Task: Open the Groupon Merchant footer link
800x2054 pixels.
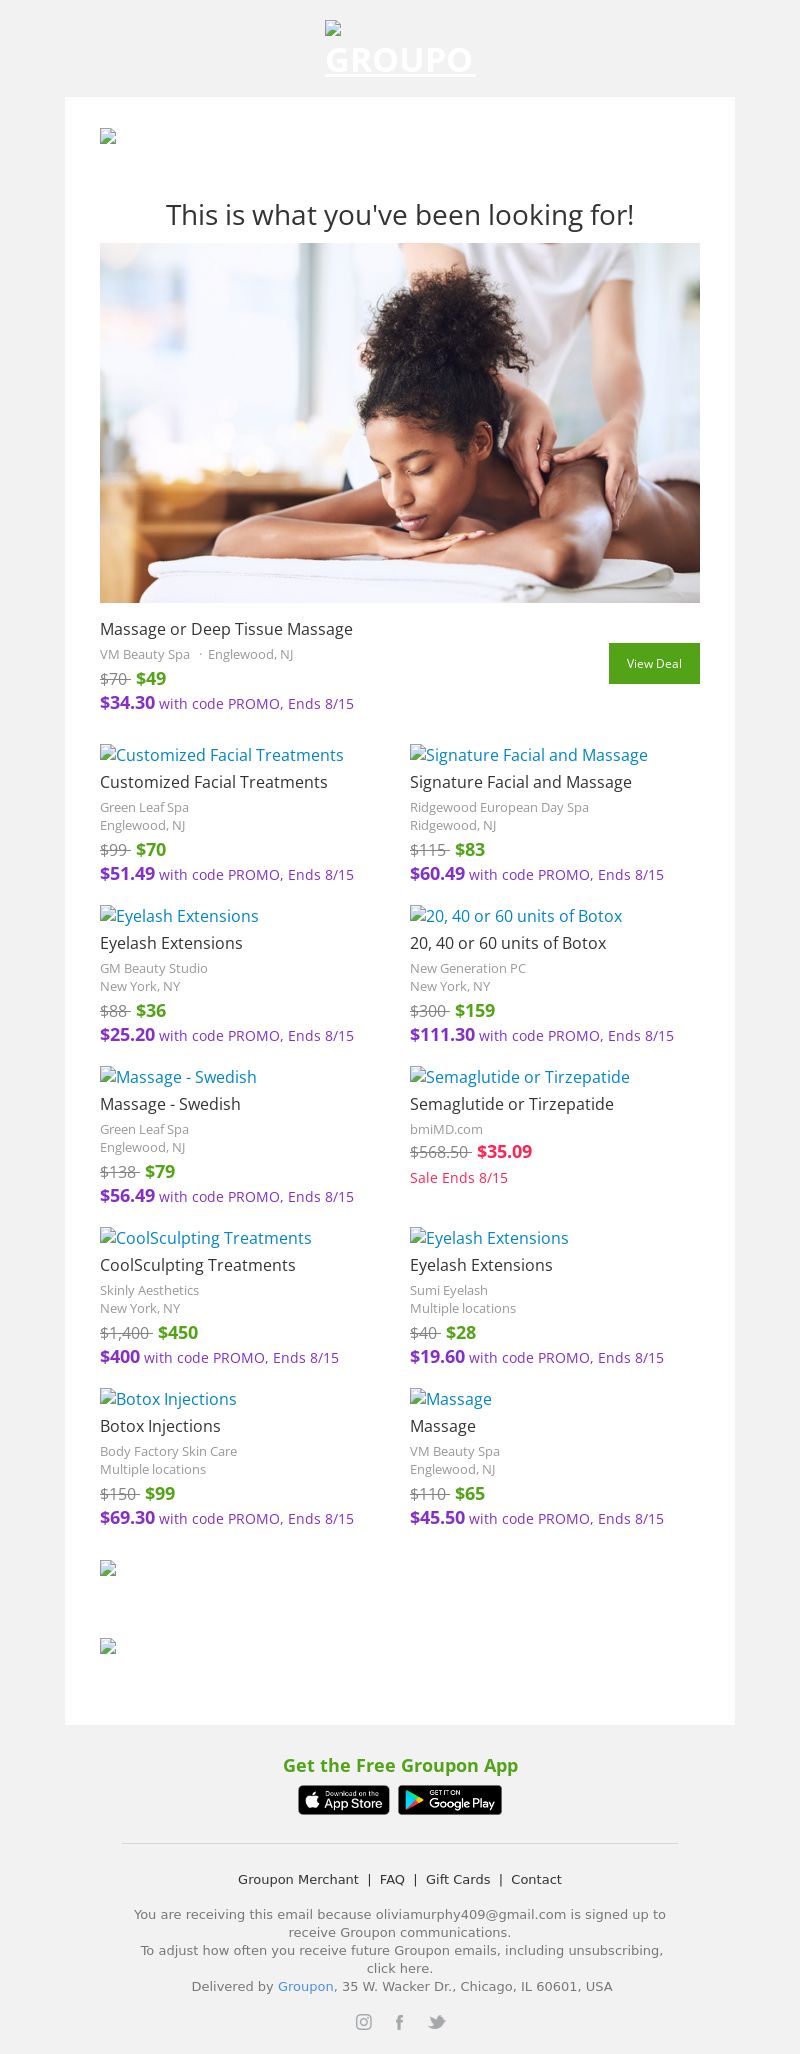Action: point(298,1879)
